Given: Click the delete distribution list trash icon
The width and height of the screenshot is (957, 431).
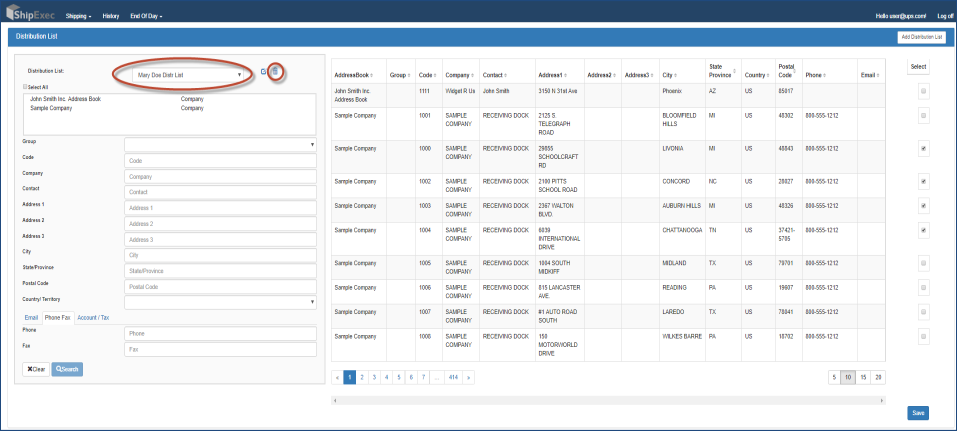Looking at the screenshot, I should pyautogui.click(x=275, y=72).
